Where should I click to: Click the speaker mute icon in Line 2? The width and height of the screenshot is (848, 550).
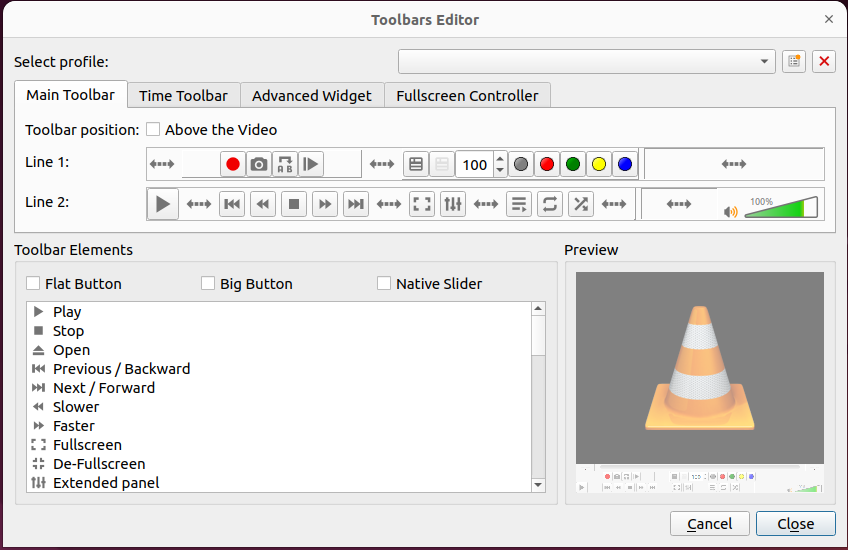click(x=731, y=211)
